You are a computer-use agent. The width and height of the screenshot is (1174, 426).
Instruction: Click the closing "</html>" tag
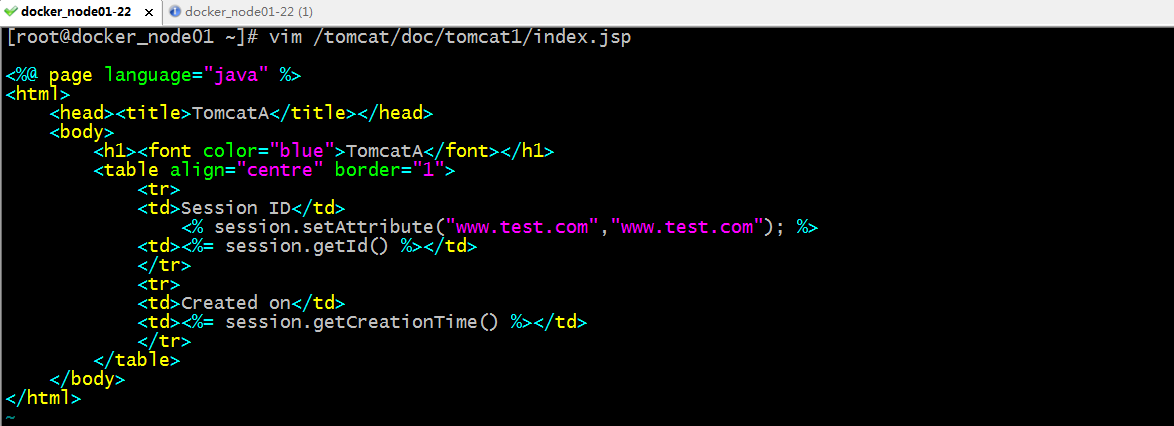pos(43,398)
